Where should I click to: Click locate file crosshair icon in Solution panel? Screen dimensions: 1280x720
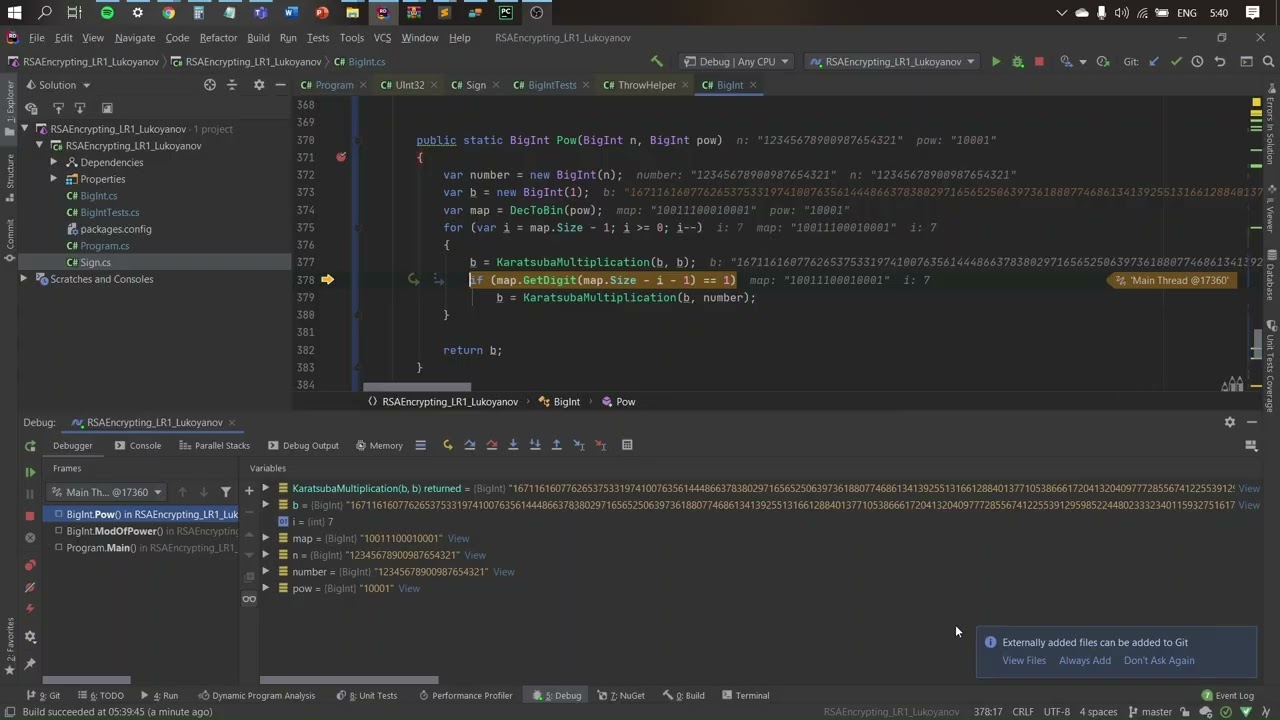pos(210,85)
